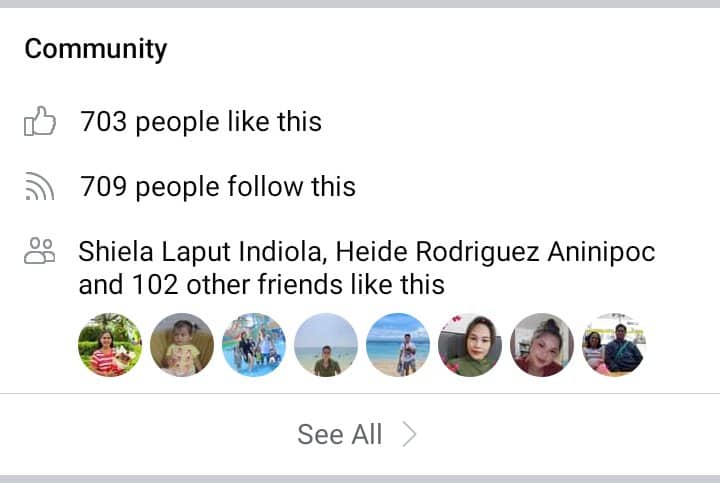Tap the See All link
The width and height of the screenshot is (720, 483).
coord(340,434)
